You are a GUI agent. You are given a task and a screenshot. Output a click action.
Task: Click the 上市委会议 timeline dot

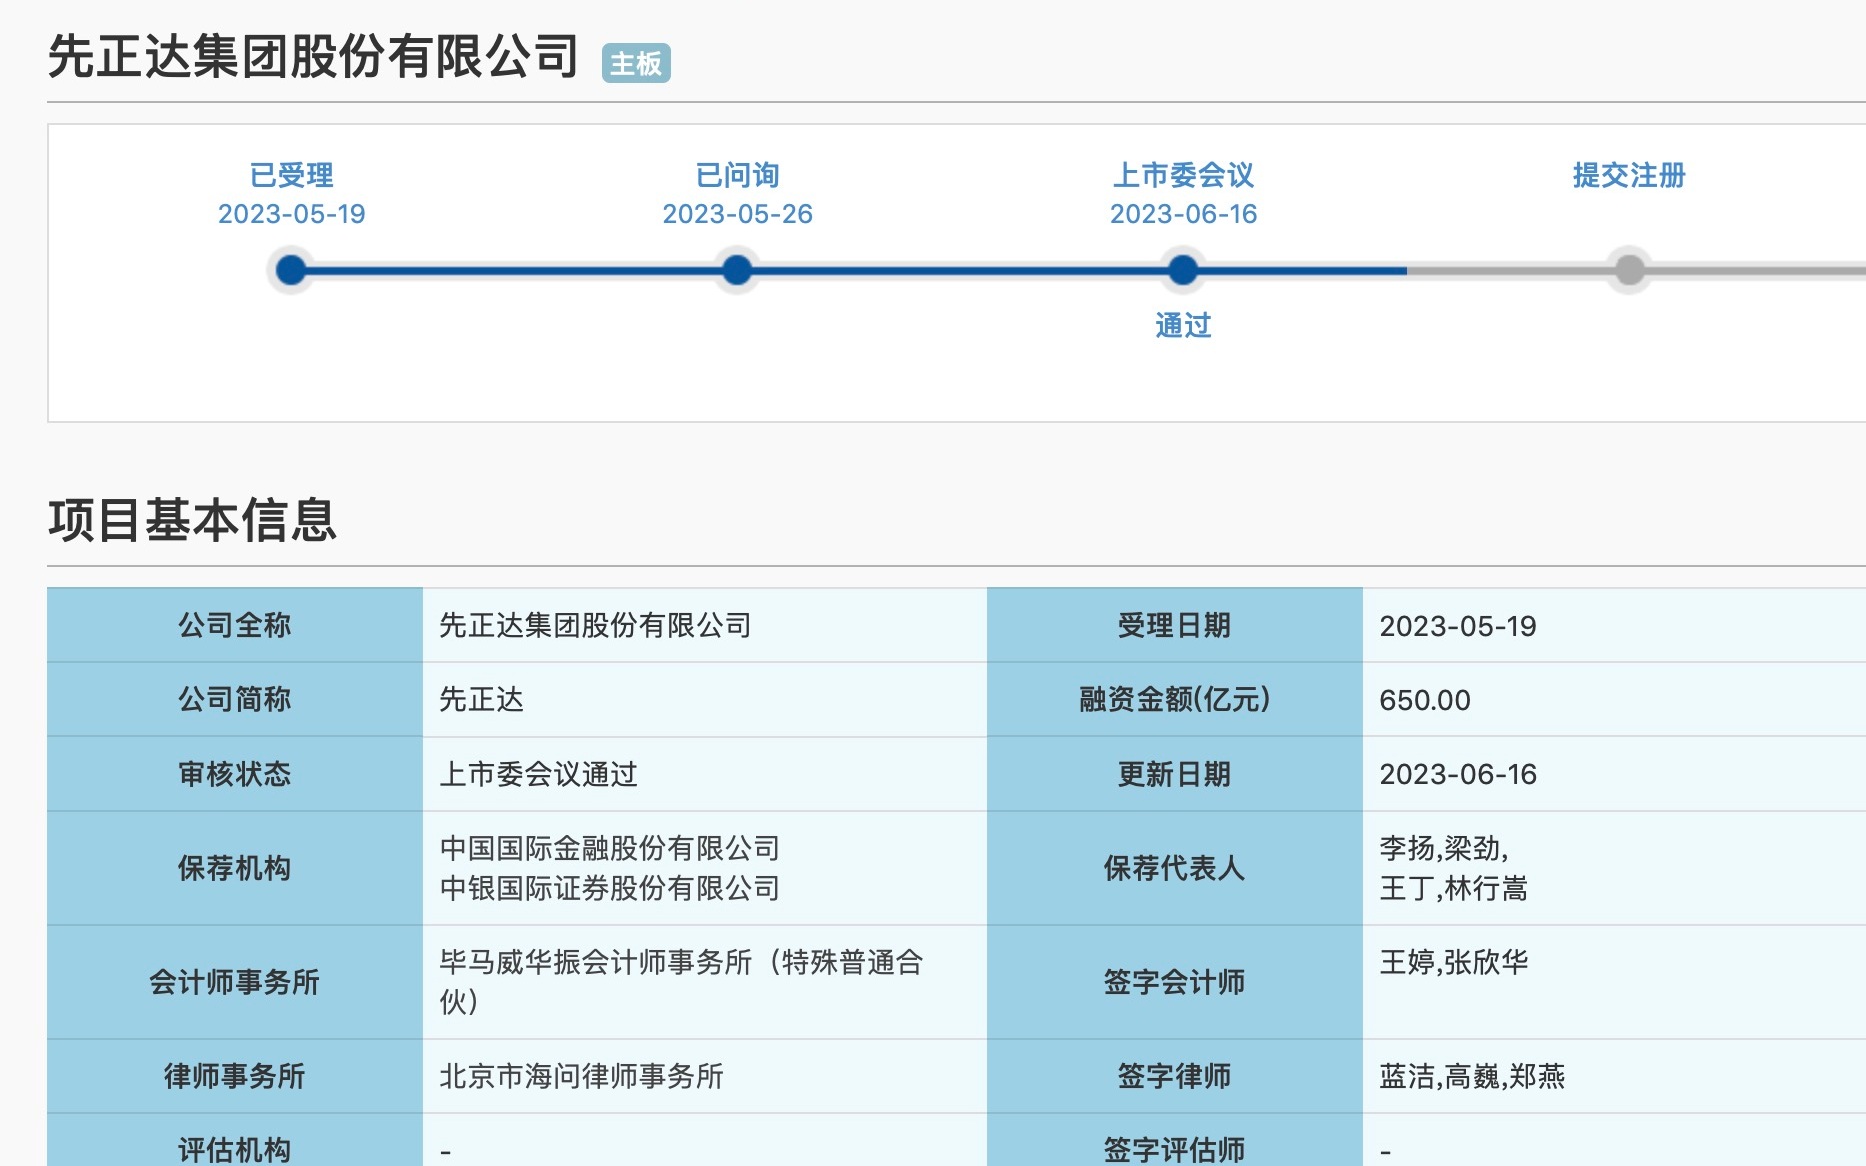tap(1183, 270)
